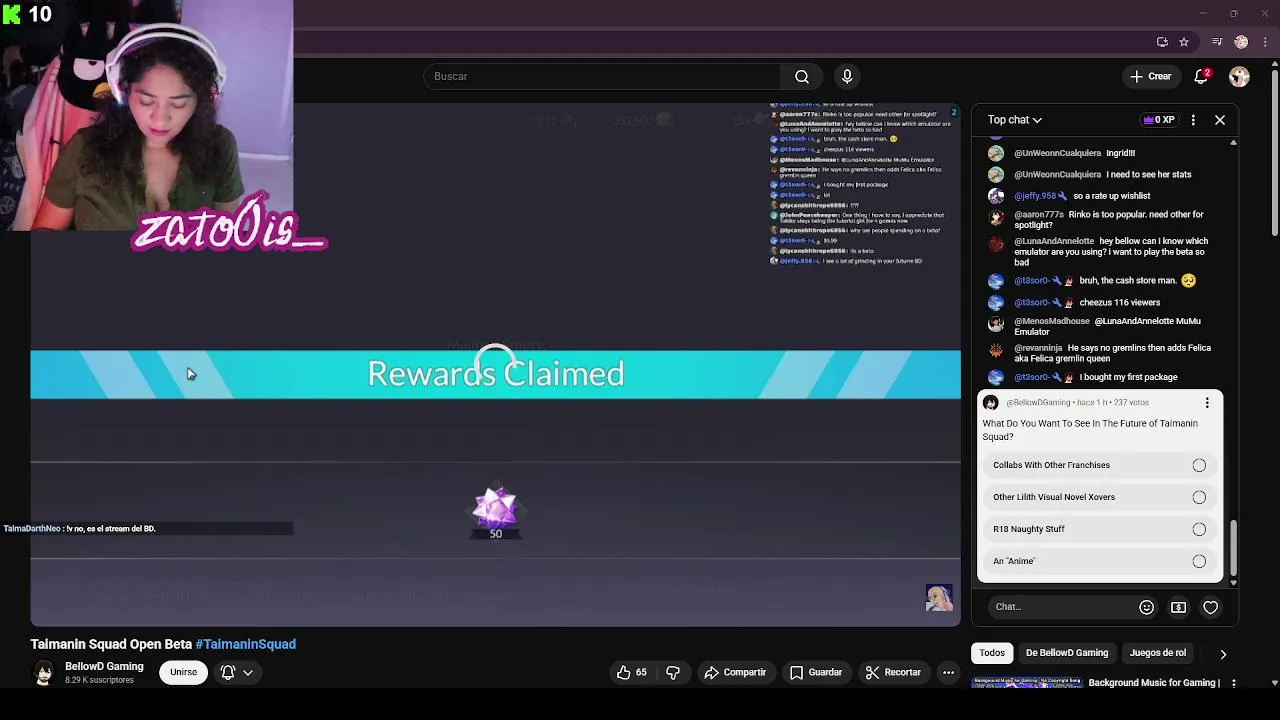Click the live chat scrollbar thumb
Image resolution: width=1280 pixels, height=720 pixels.
click(x=1233, y=548)
